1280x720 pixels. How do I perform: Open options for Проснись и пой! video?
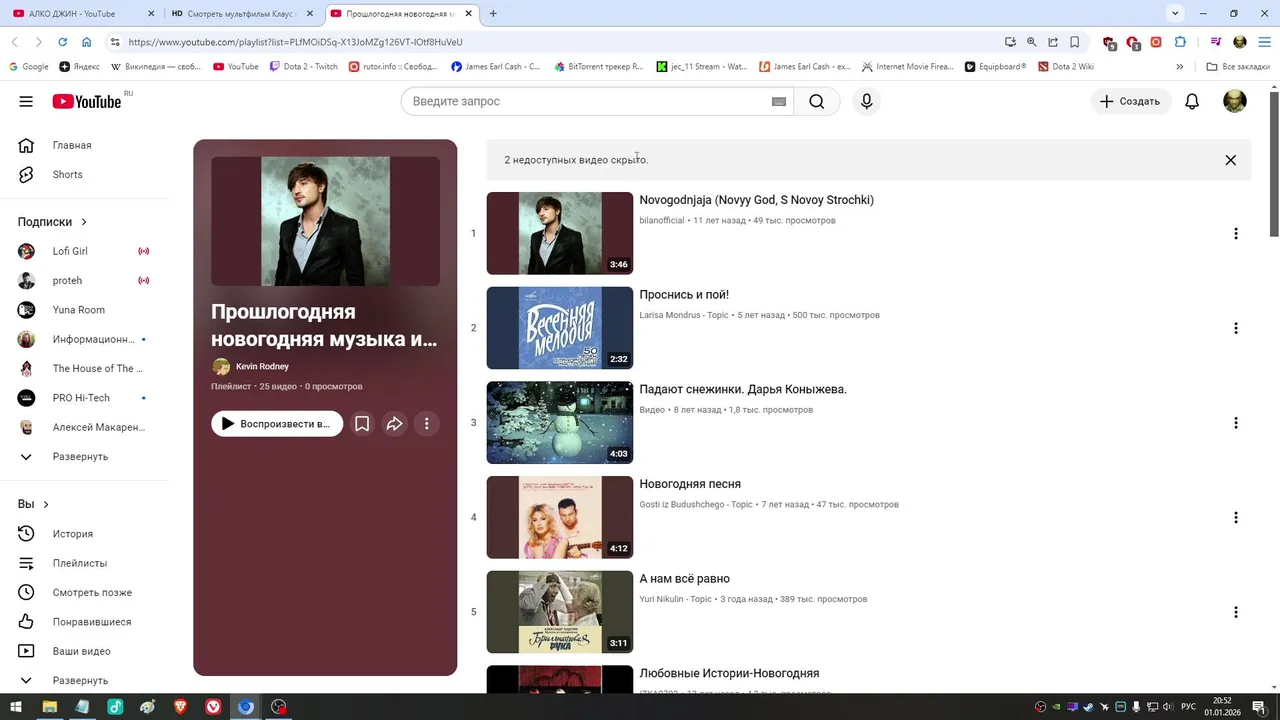[1236, 328]
